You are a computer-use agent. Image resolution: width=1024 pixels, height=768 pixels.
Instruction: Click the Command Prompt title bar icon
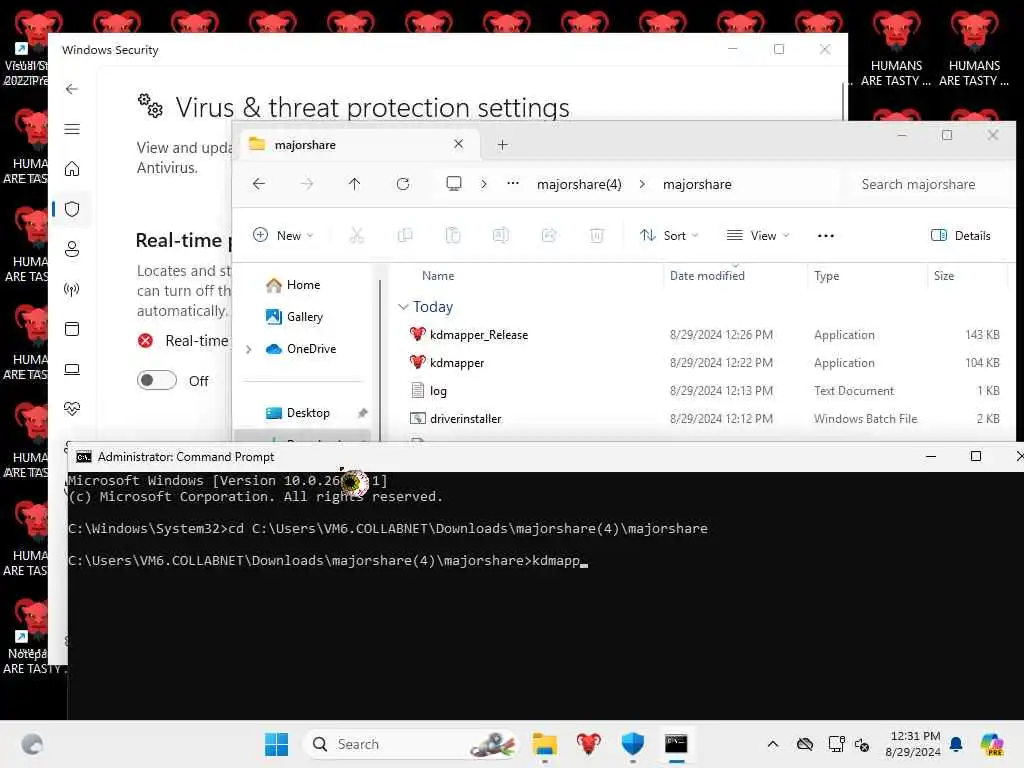(x=84, y=456)
